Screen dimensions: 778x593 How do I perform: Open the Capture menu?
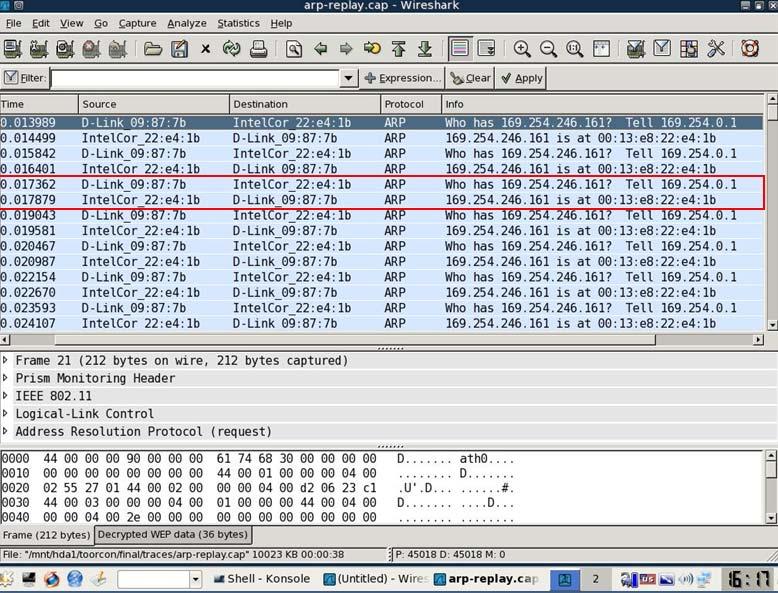coord(137,23)
